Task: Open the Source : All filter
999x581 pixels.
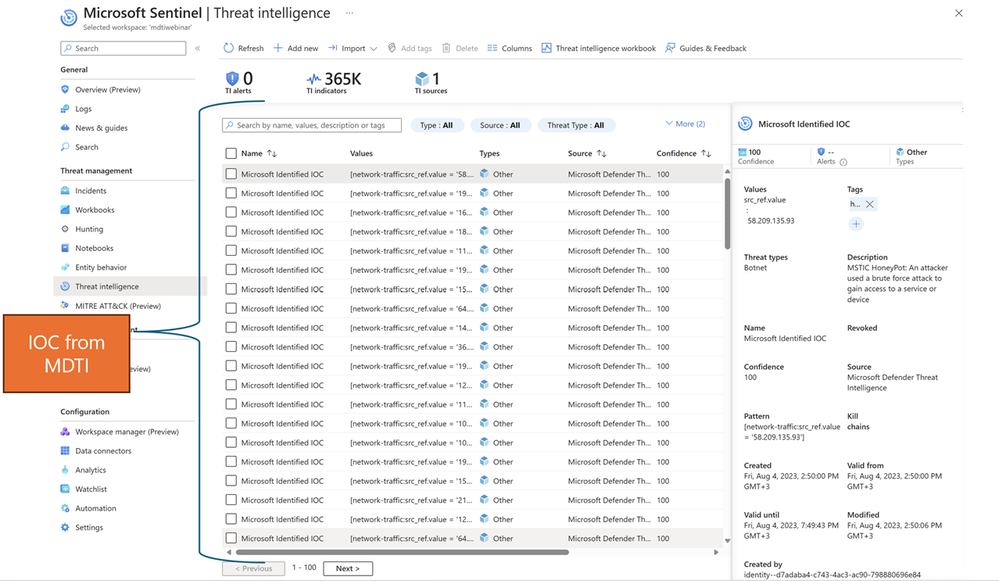Action: (x=500, y=125)
